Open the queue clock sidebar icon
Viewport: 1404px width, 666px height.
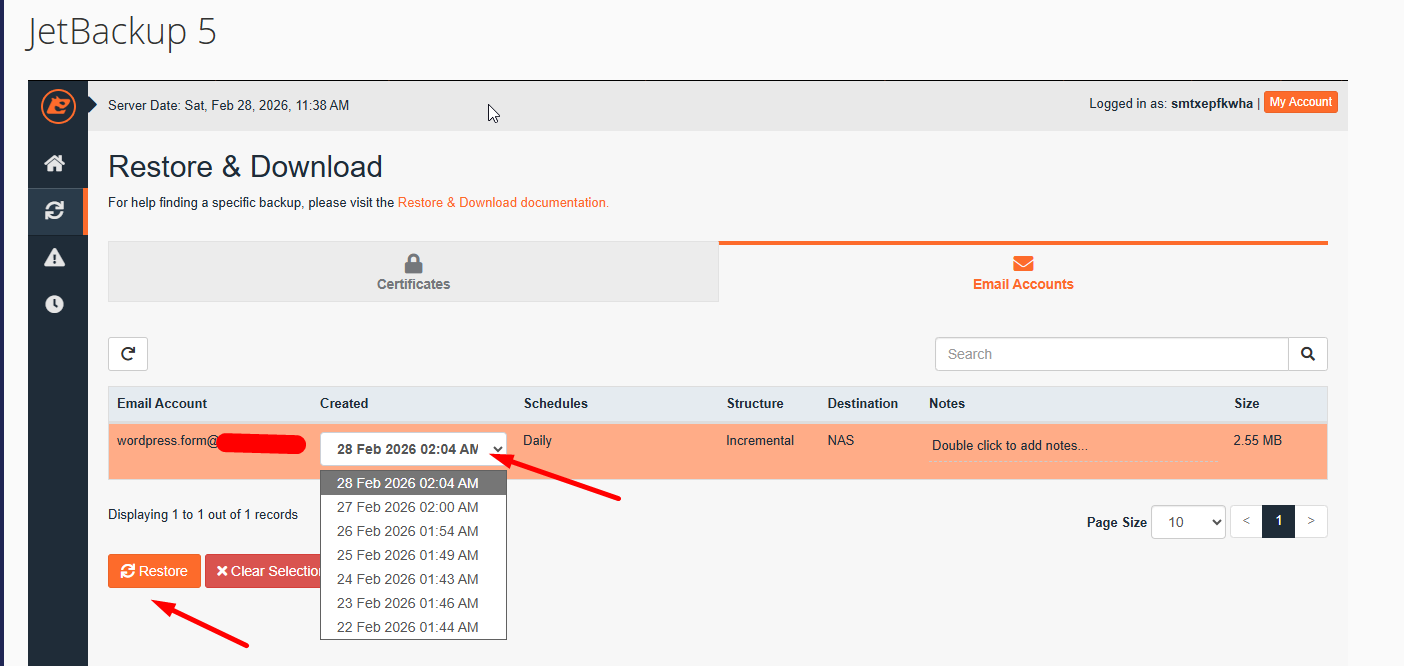tap(55, 304)
